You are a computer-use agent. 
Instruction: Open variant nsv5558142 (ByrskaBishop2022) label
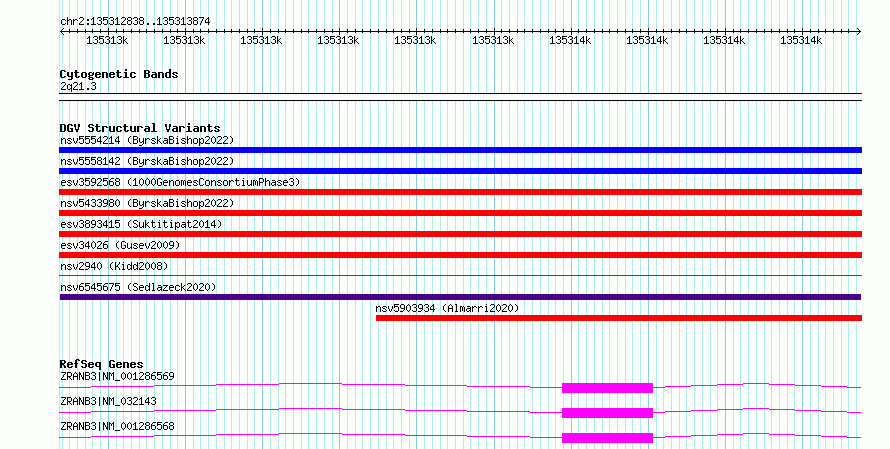coord(147,161)
